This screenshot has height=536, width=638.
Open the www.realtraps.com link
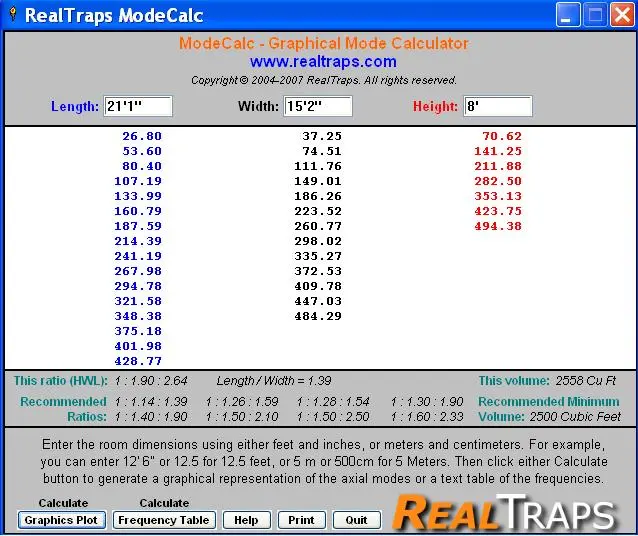(323, 62)
